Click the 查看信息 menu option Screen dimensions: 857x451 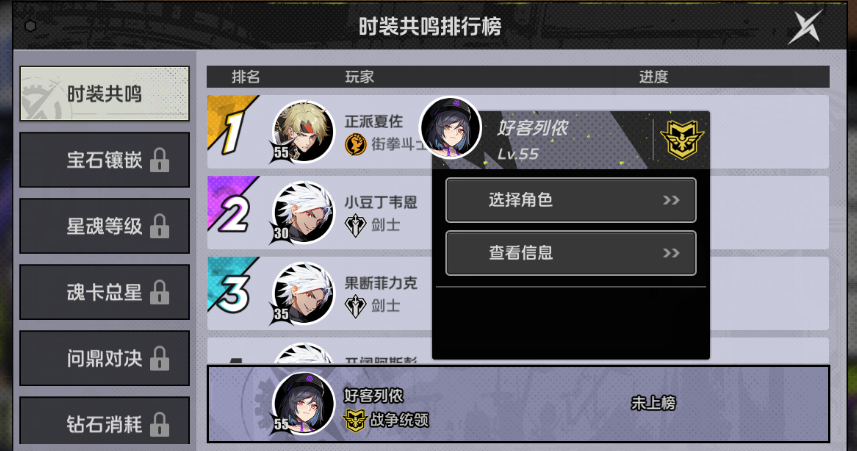pos(571,253)
